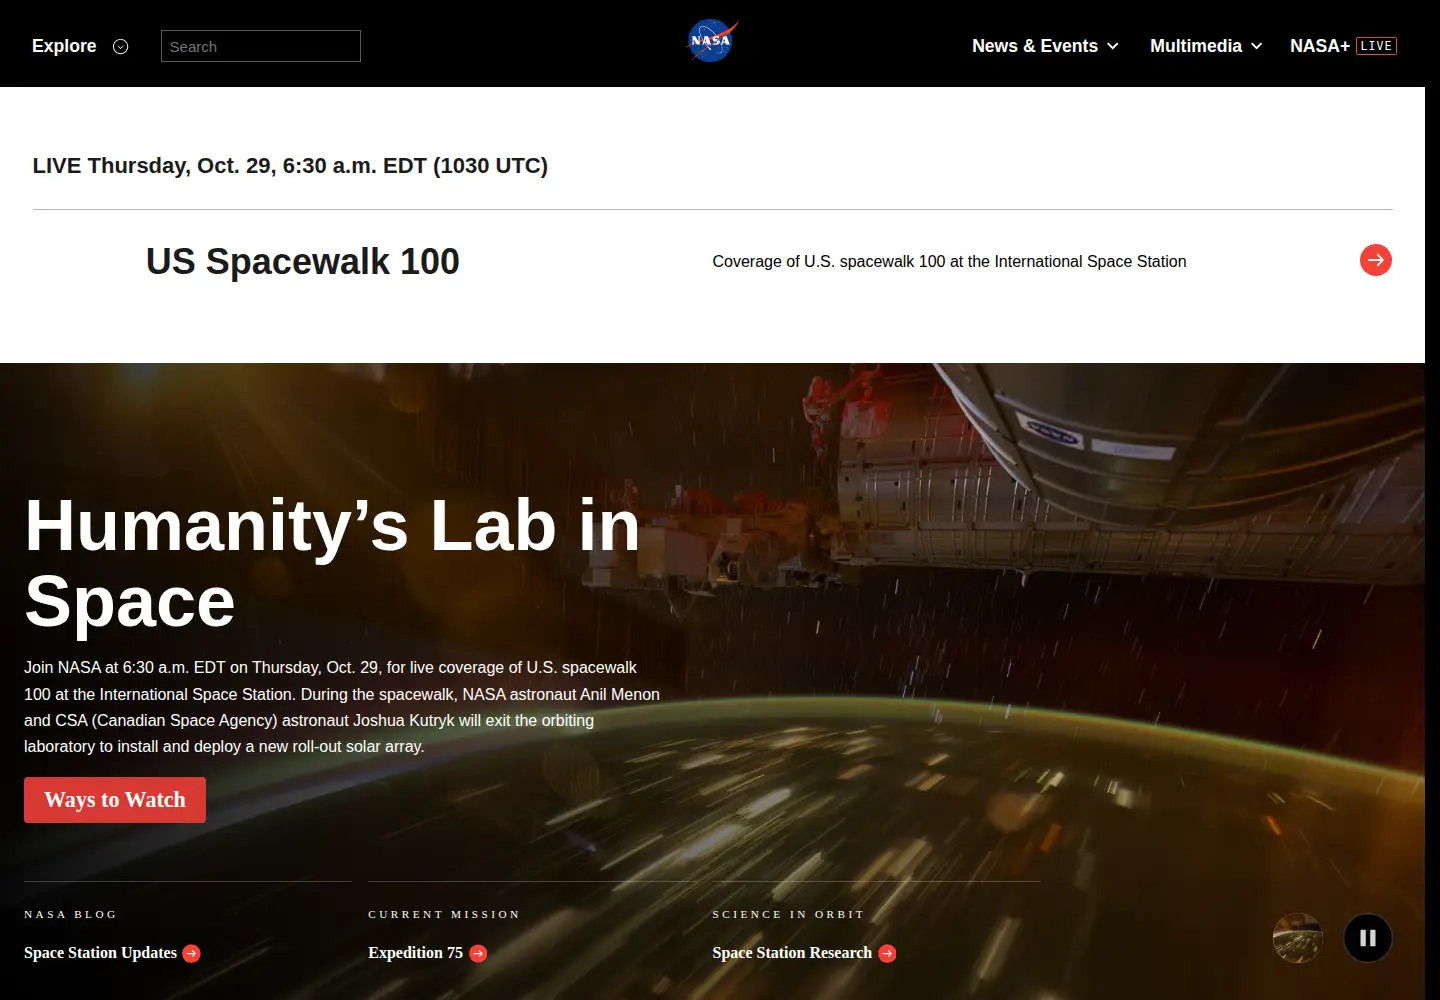The width and height of the screenshot is (1440, 1000).
Task: Expand the Explore chevron circle icon
Action: click(x=121, y=46)
